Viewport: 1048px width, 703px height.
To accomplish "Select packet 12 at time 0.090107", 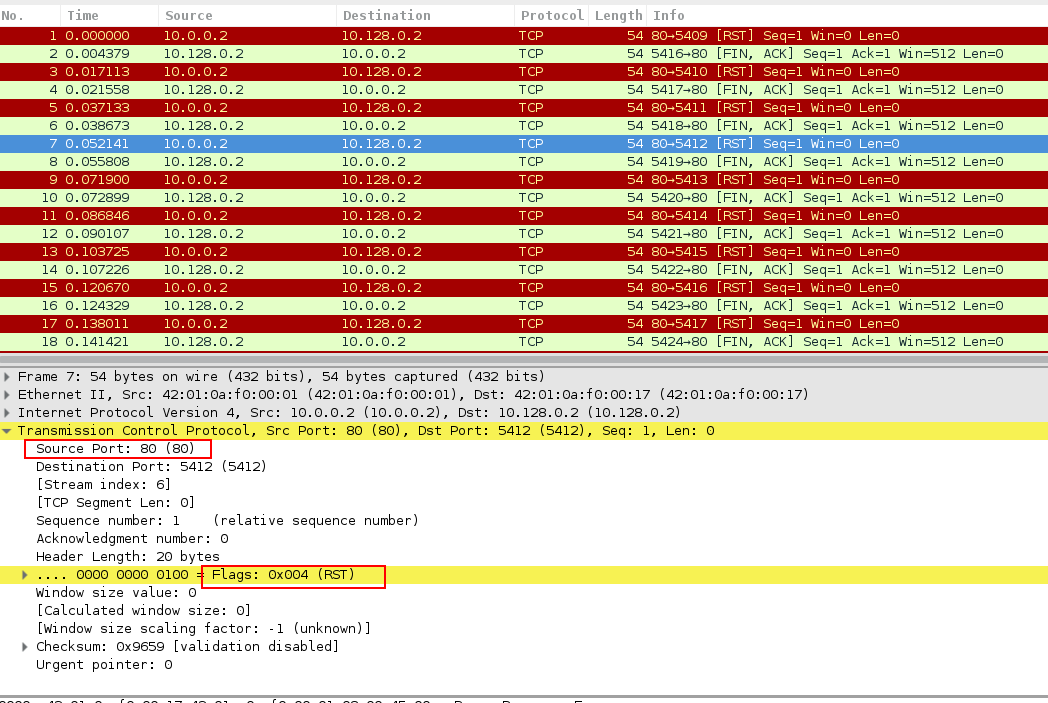I will (524, 235).
